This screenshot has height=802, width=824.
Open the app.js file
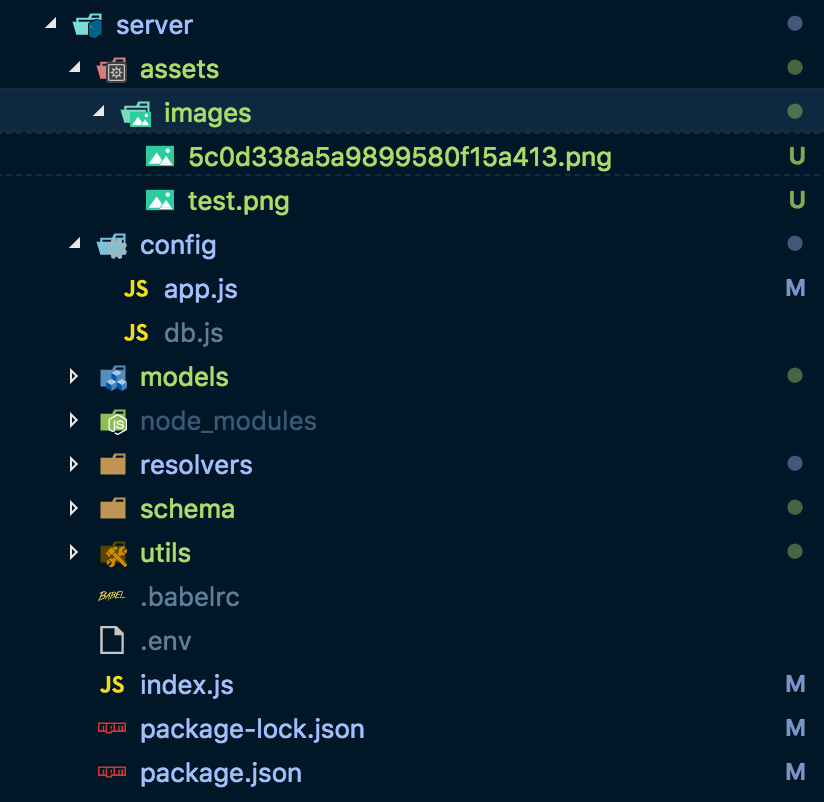point(200,289)
